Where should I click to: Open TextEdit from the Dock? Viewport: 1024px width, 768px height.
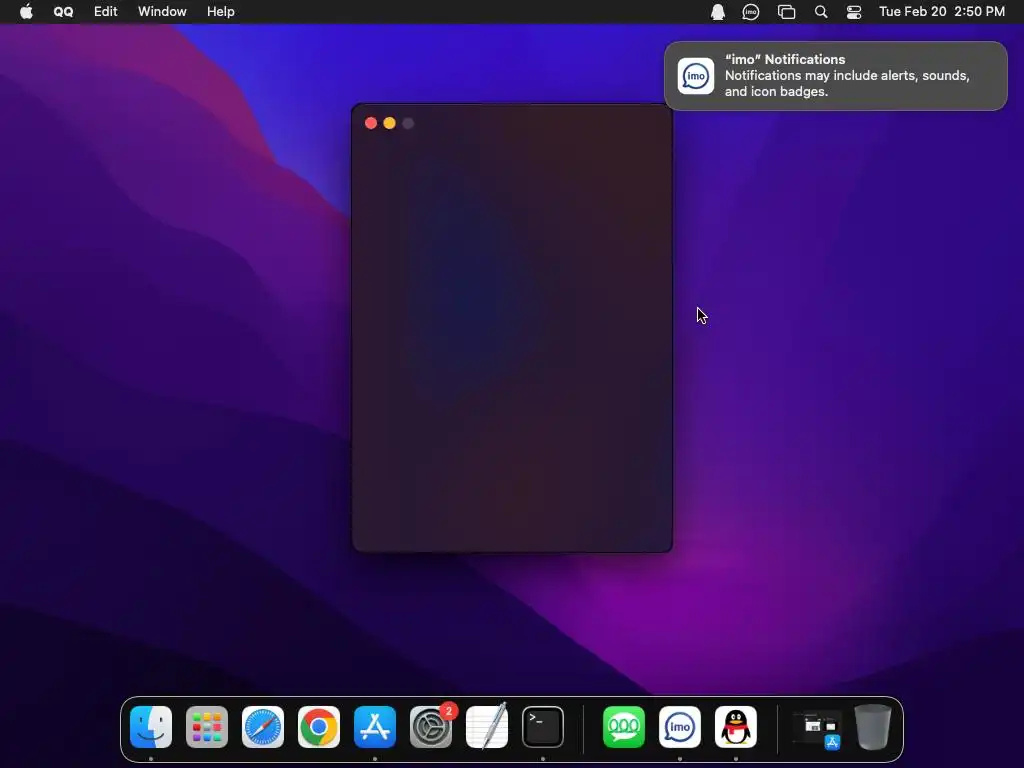point(487,727)
